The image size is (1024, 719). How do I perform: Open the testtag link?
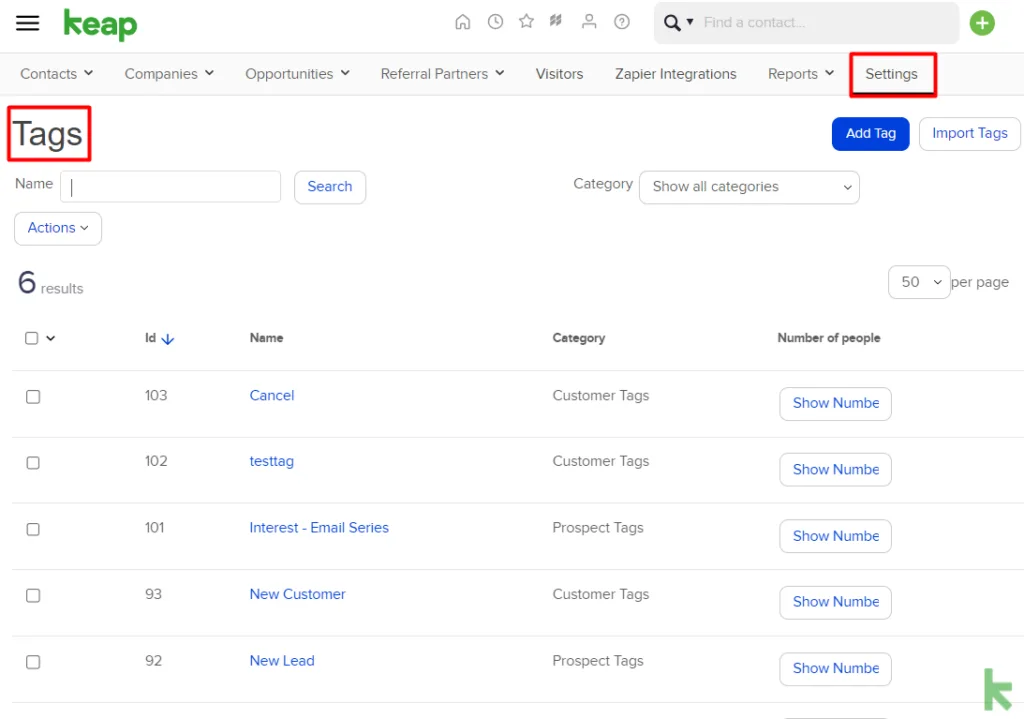click(272, 462)
